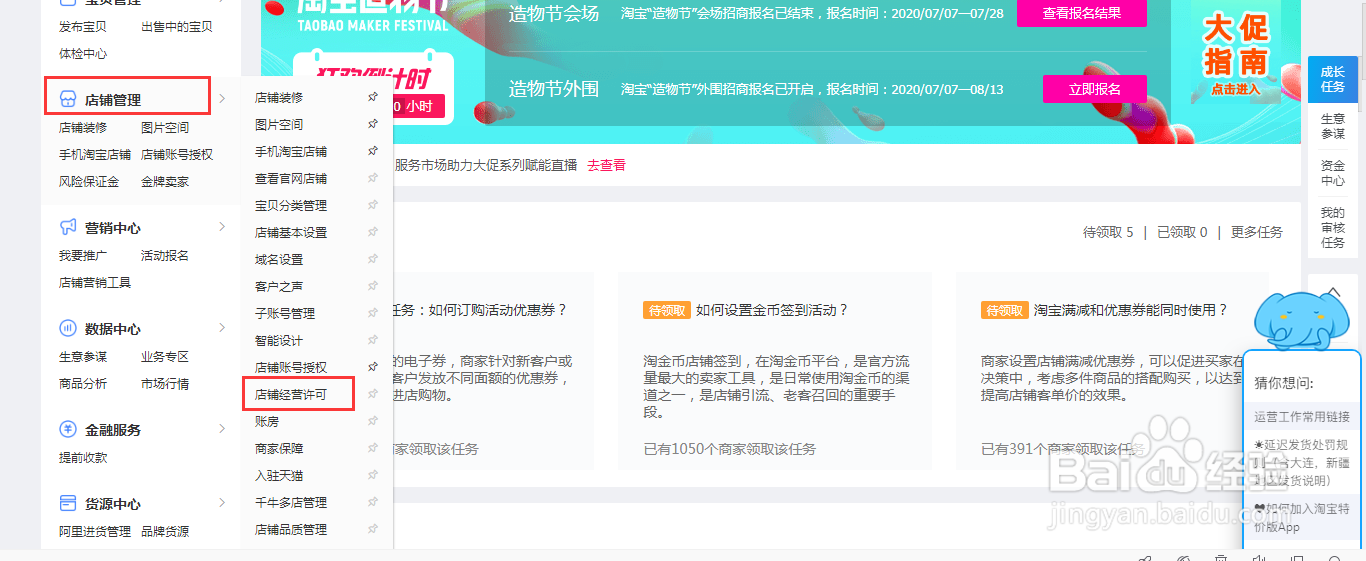Unpin 手机淘宝店铺 from the submenu
The height and width of the screenshot is (561, 1366).
[373, 151]
